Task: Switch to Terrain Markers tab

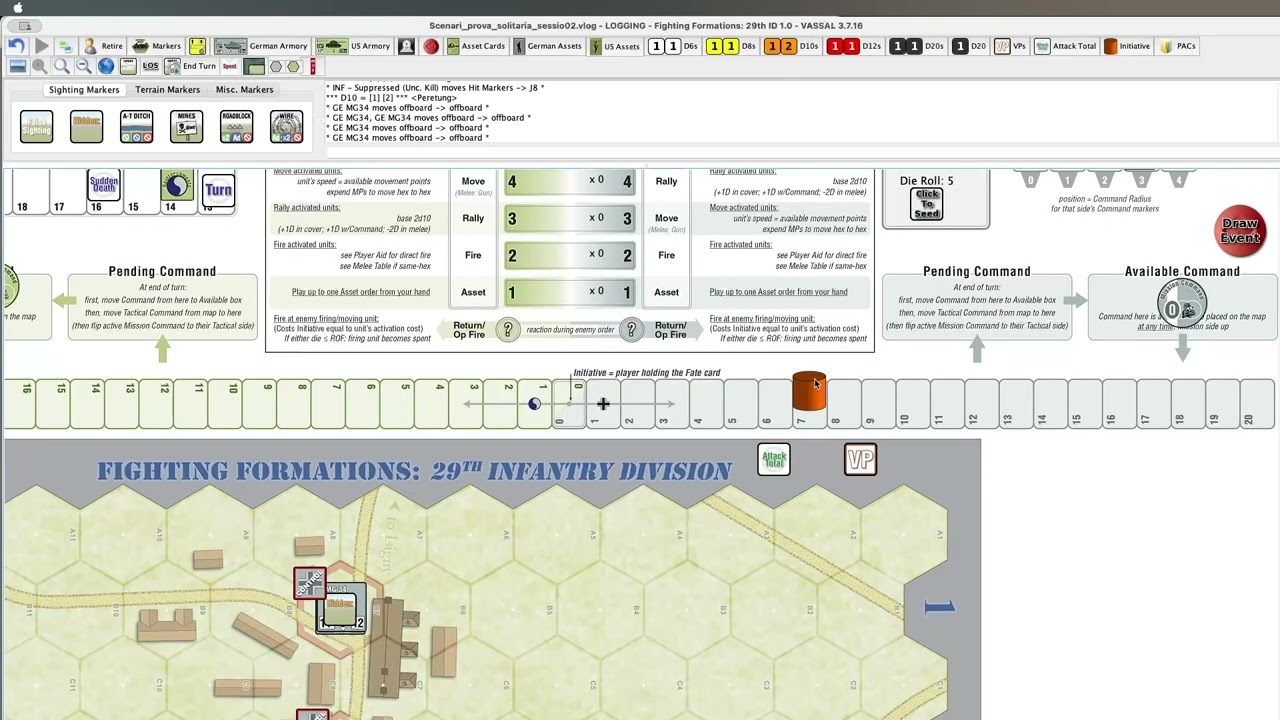Action: pyautogui.click(x=167, y=90)
